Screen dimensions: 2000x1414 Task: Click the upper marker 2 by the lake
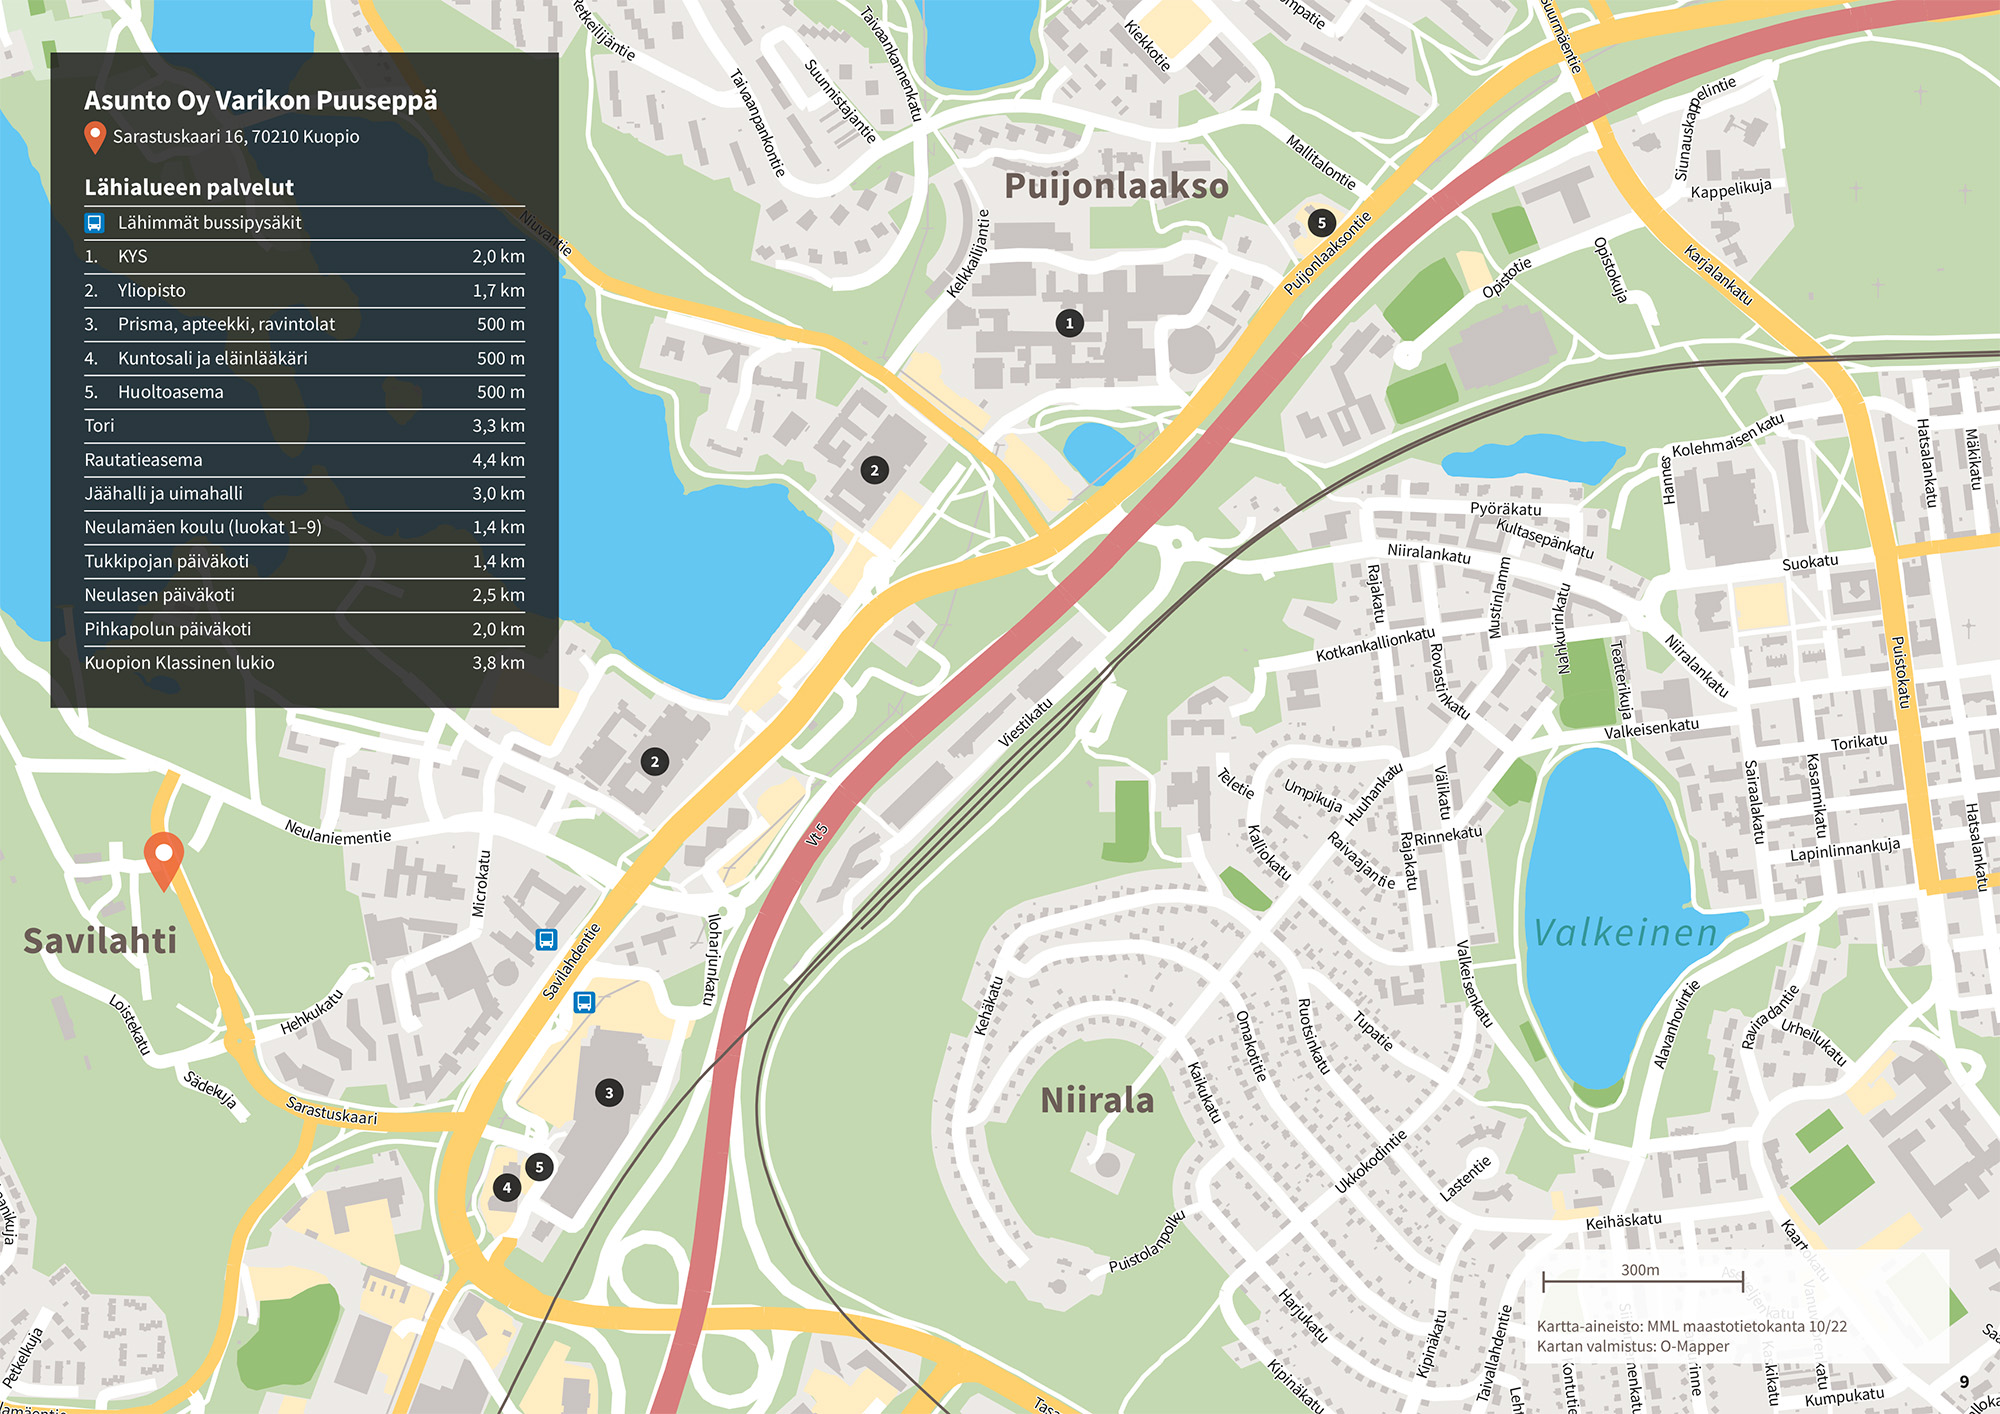pyautogui.click(x=874, y=470)
